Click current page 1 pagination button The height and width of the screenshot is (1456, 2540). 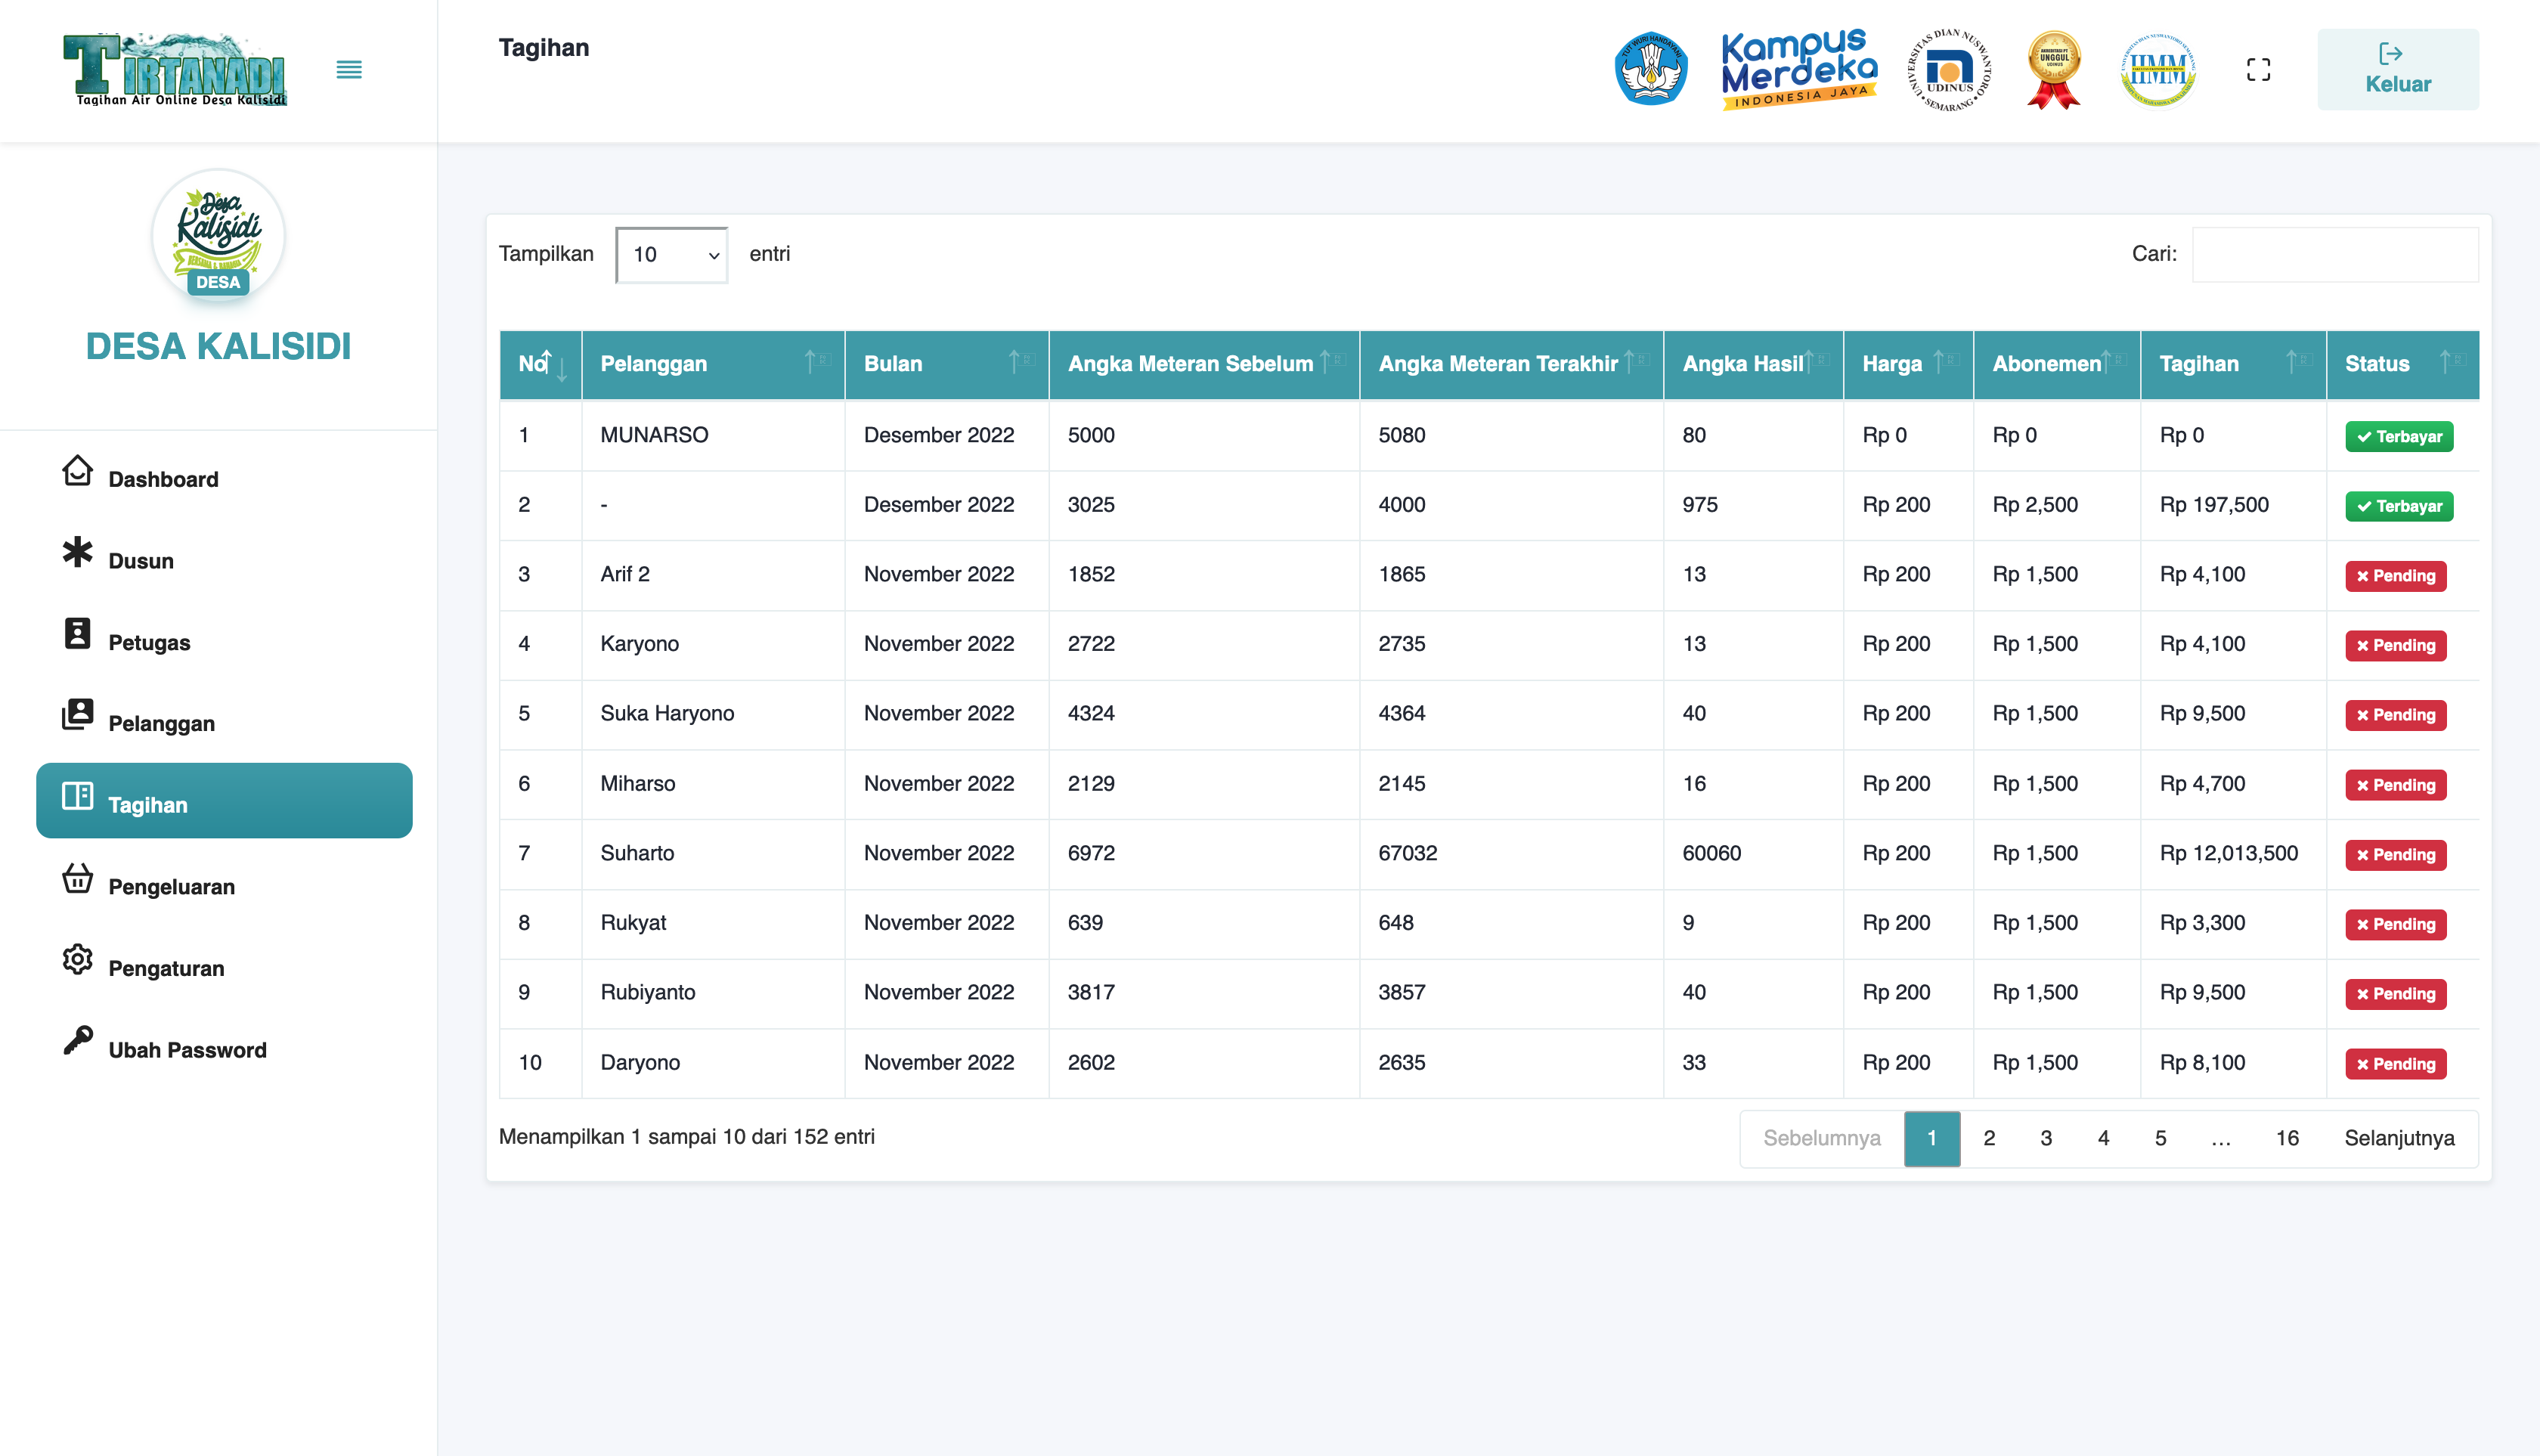[1931, 1138]
